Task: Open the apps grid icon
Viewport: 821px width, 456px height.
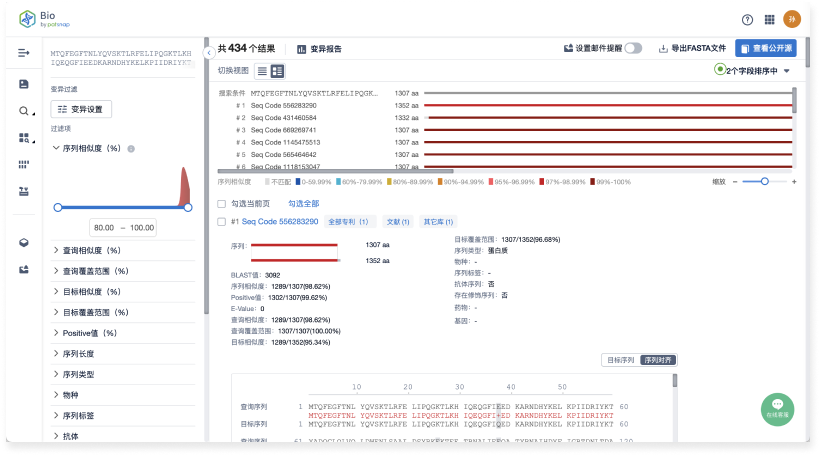Action: tap(769, 19)
